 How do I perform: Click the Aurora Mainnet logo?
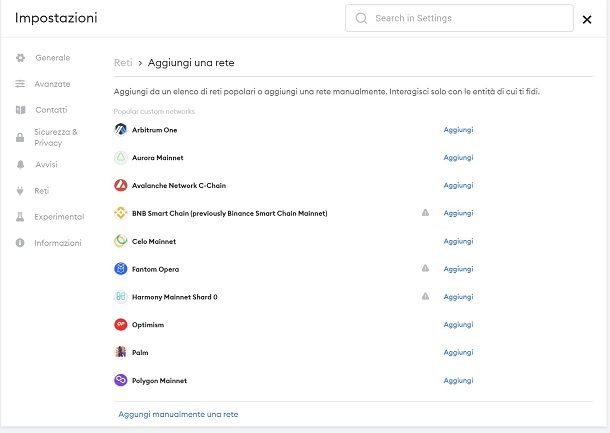pos(121,158)
